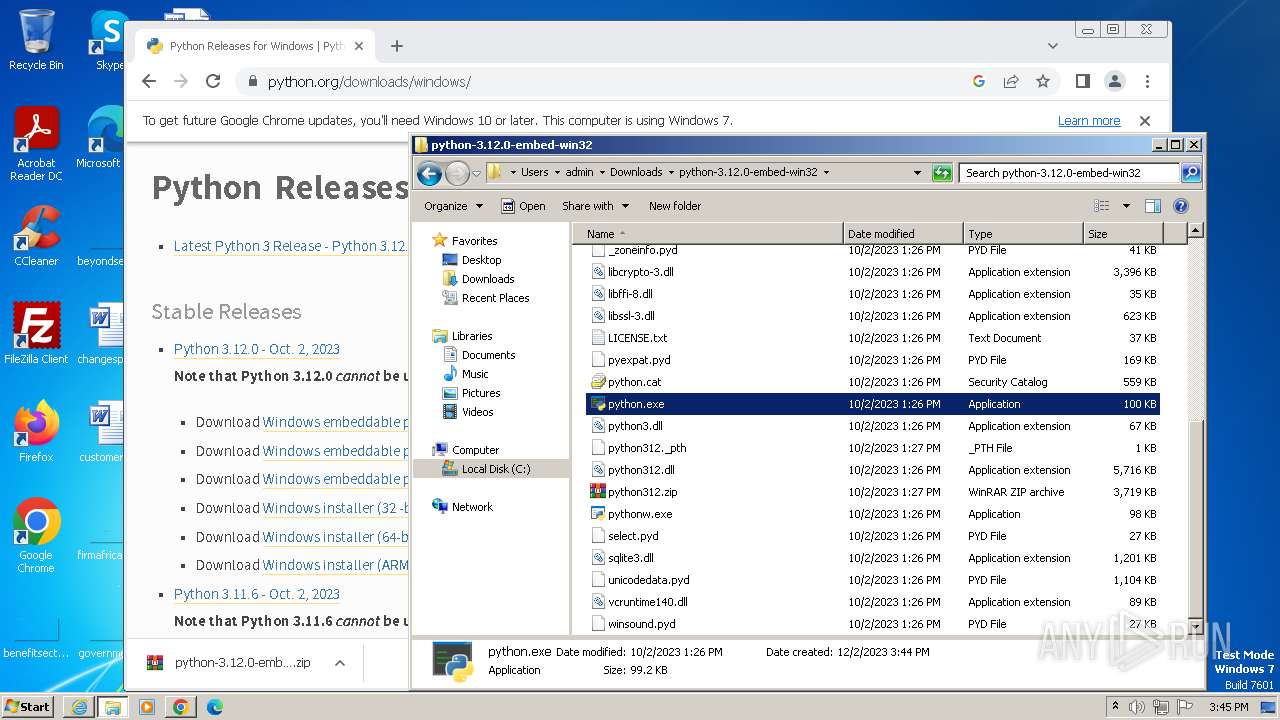Open Internet Explorer from taskbar
The height and width of the screenshot is (720, 1280).
click(x=79, y=707)
